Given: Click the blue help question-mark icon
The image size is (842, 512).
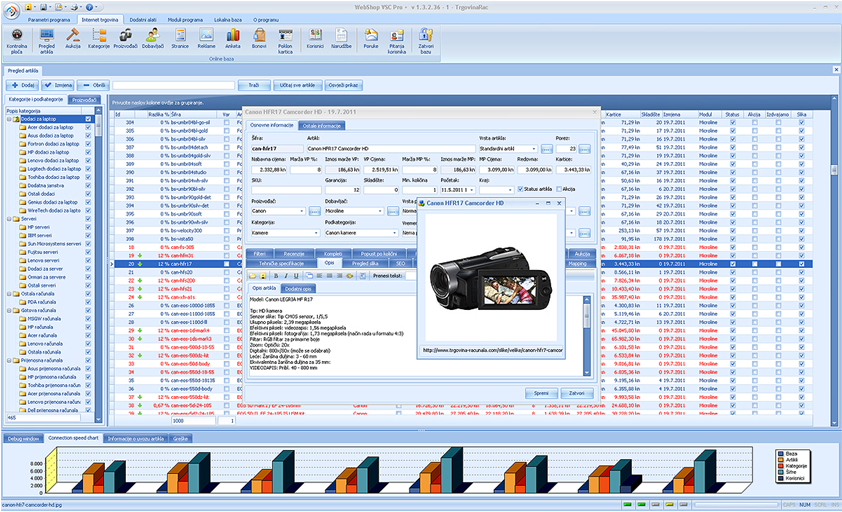Looking at the screenshot, I should point(89,8).
